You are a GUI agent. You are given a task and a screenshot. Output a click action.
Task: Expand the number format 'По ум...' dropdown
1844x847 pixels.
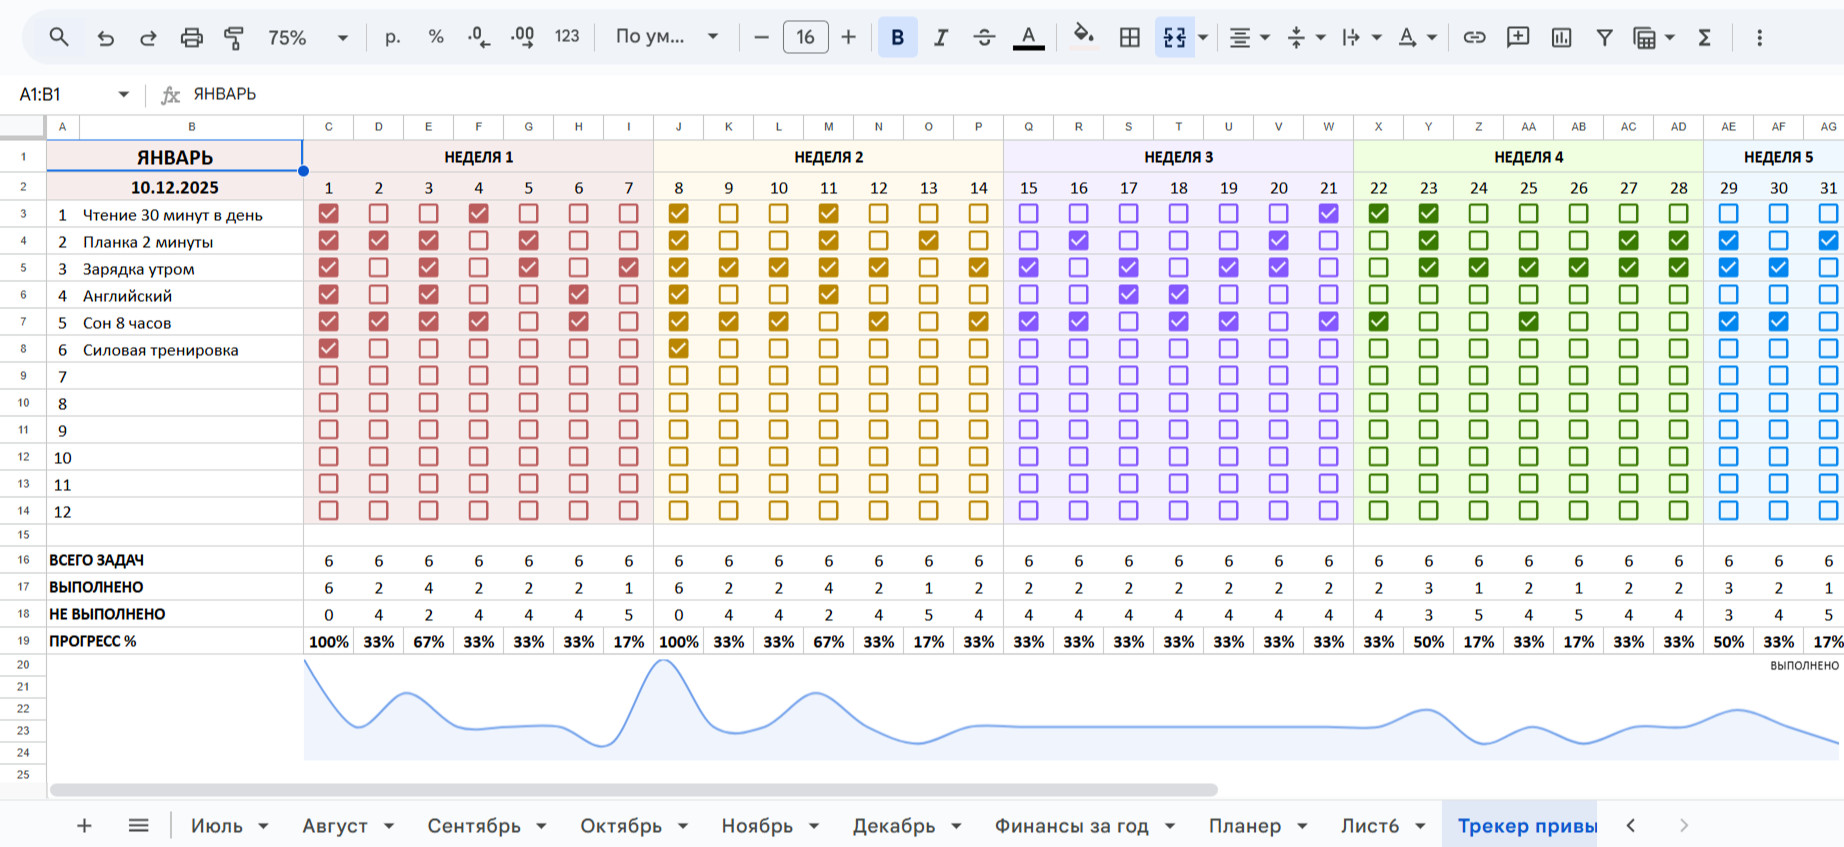[666, 38]
